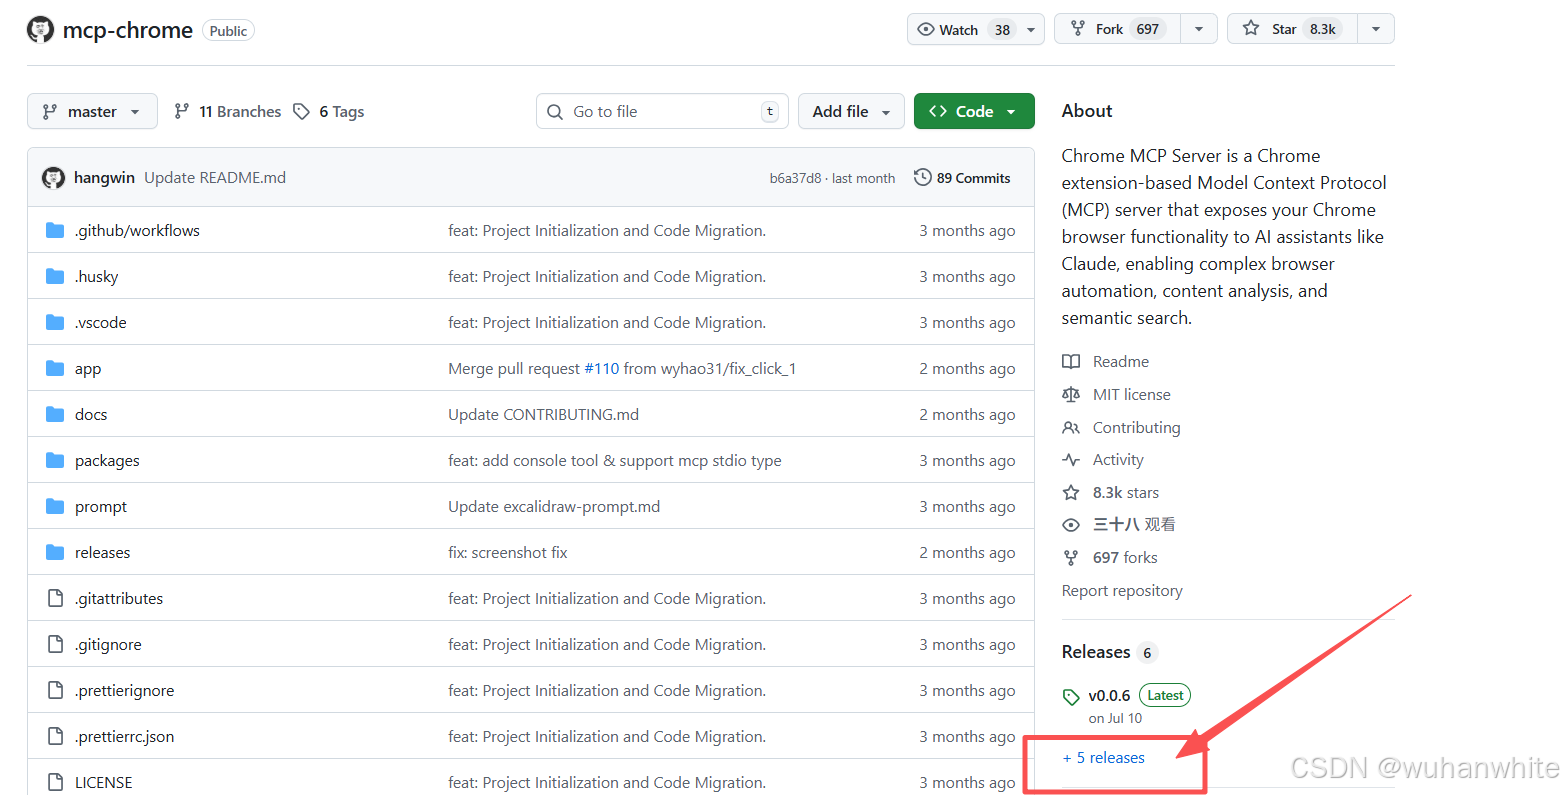Image resolution: width=1564 pixels, height=795 pixels.
Task: Click the Latest badge
Action: pos(1165,695)
